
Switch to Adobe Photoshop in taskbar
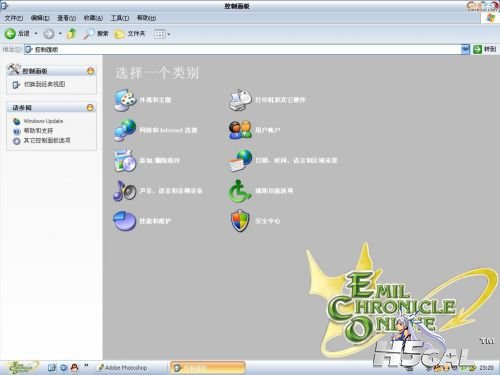point(122,368)
